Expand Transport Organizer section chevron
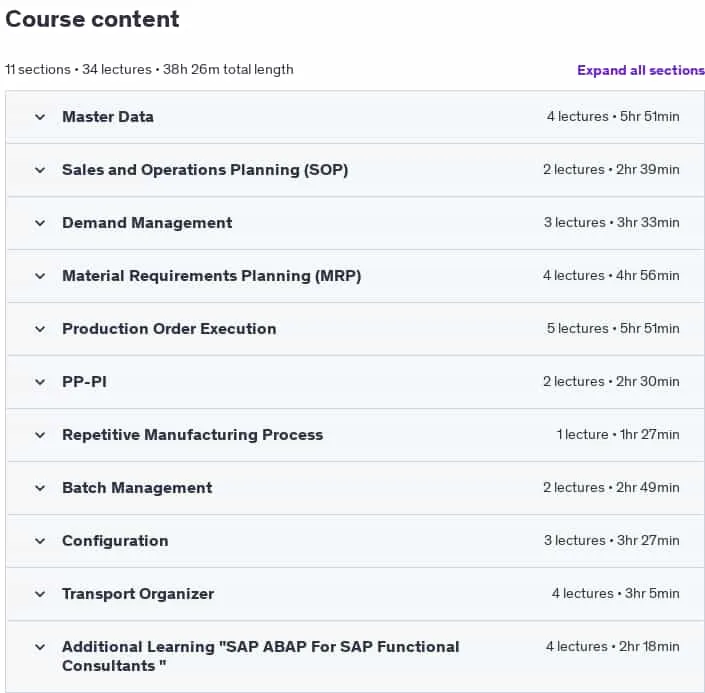 tap(40, 594)
